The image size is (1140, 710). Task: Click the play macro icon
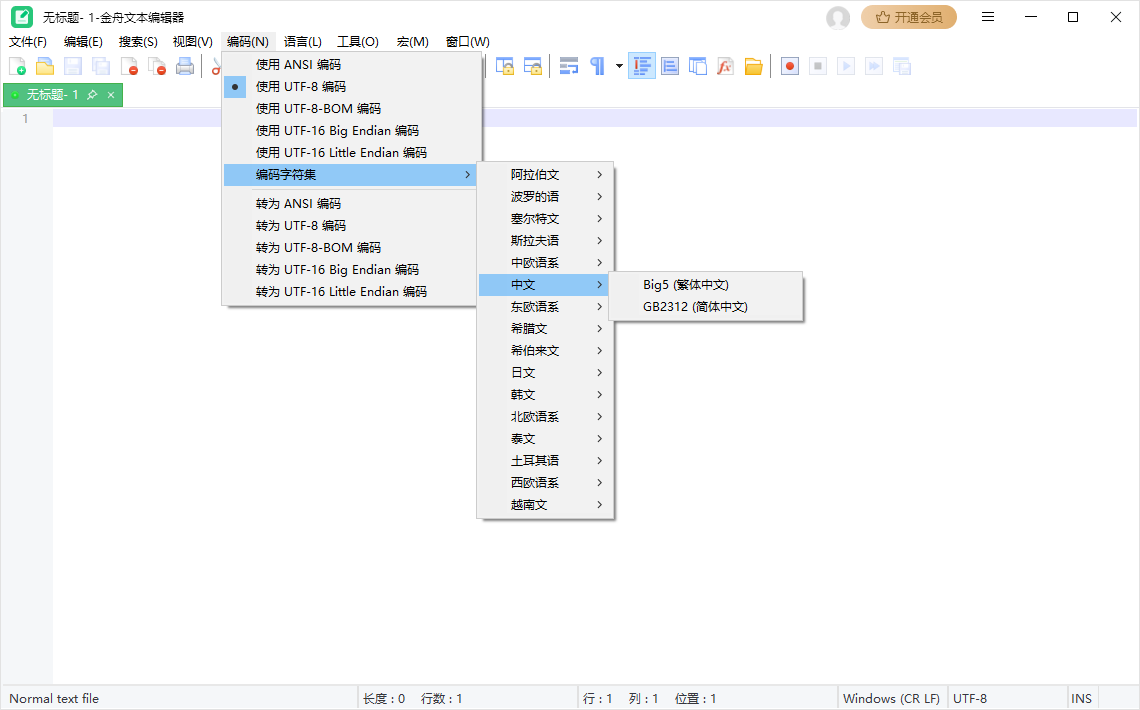tap(846, 66)
